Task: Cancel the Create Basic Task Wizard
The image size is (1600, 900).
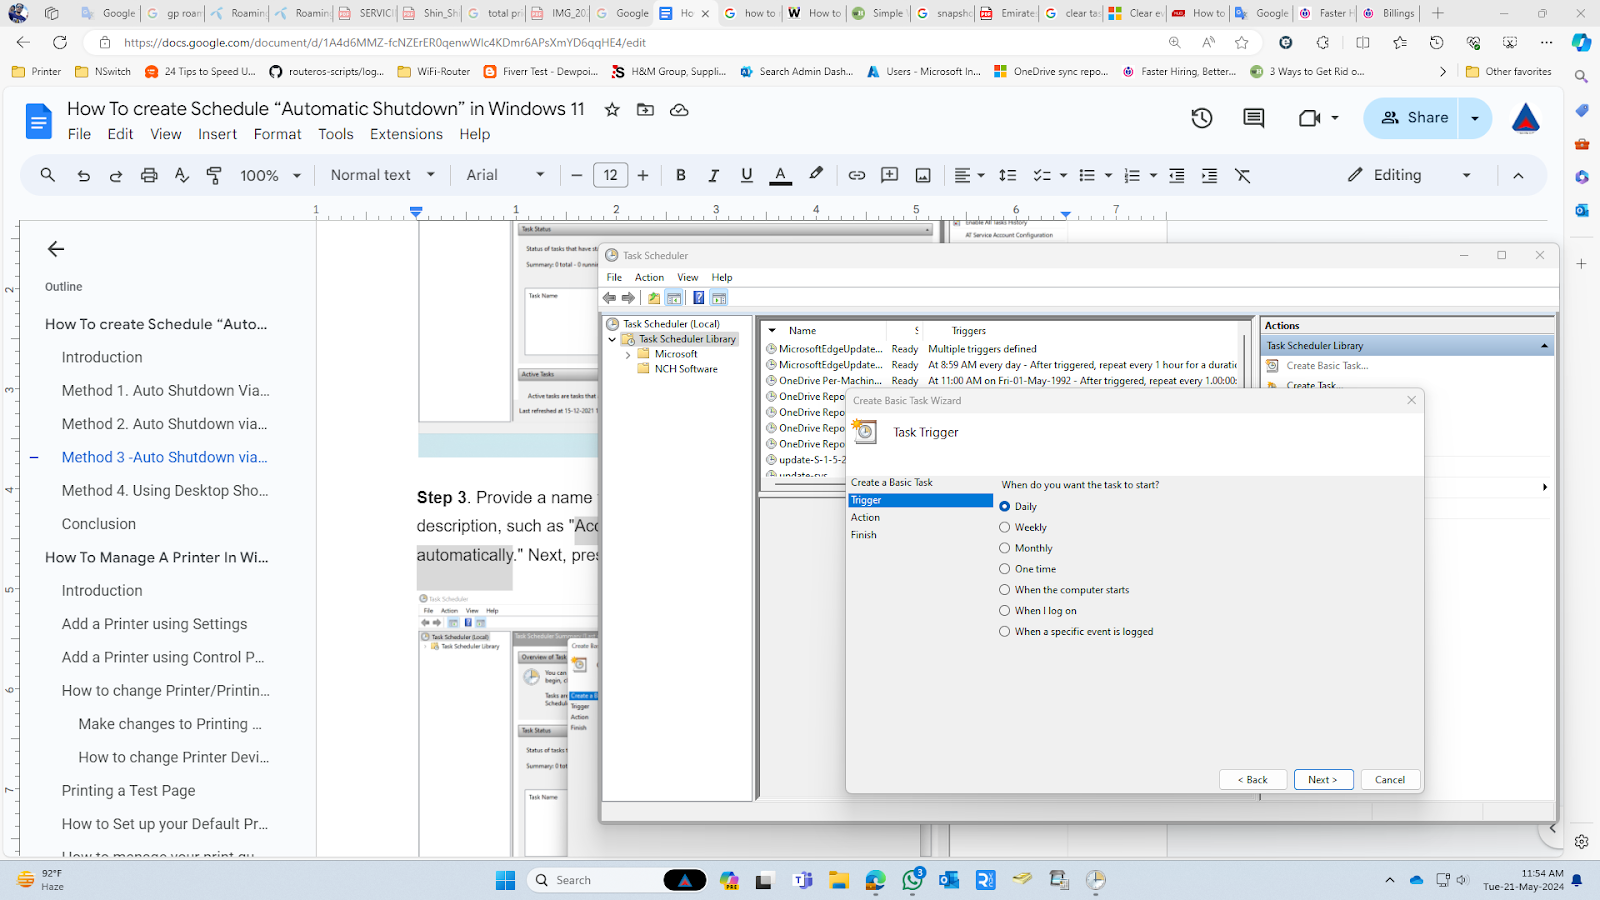Action: pyautogui.click(x=1390, y=780)
